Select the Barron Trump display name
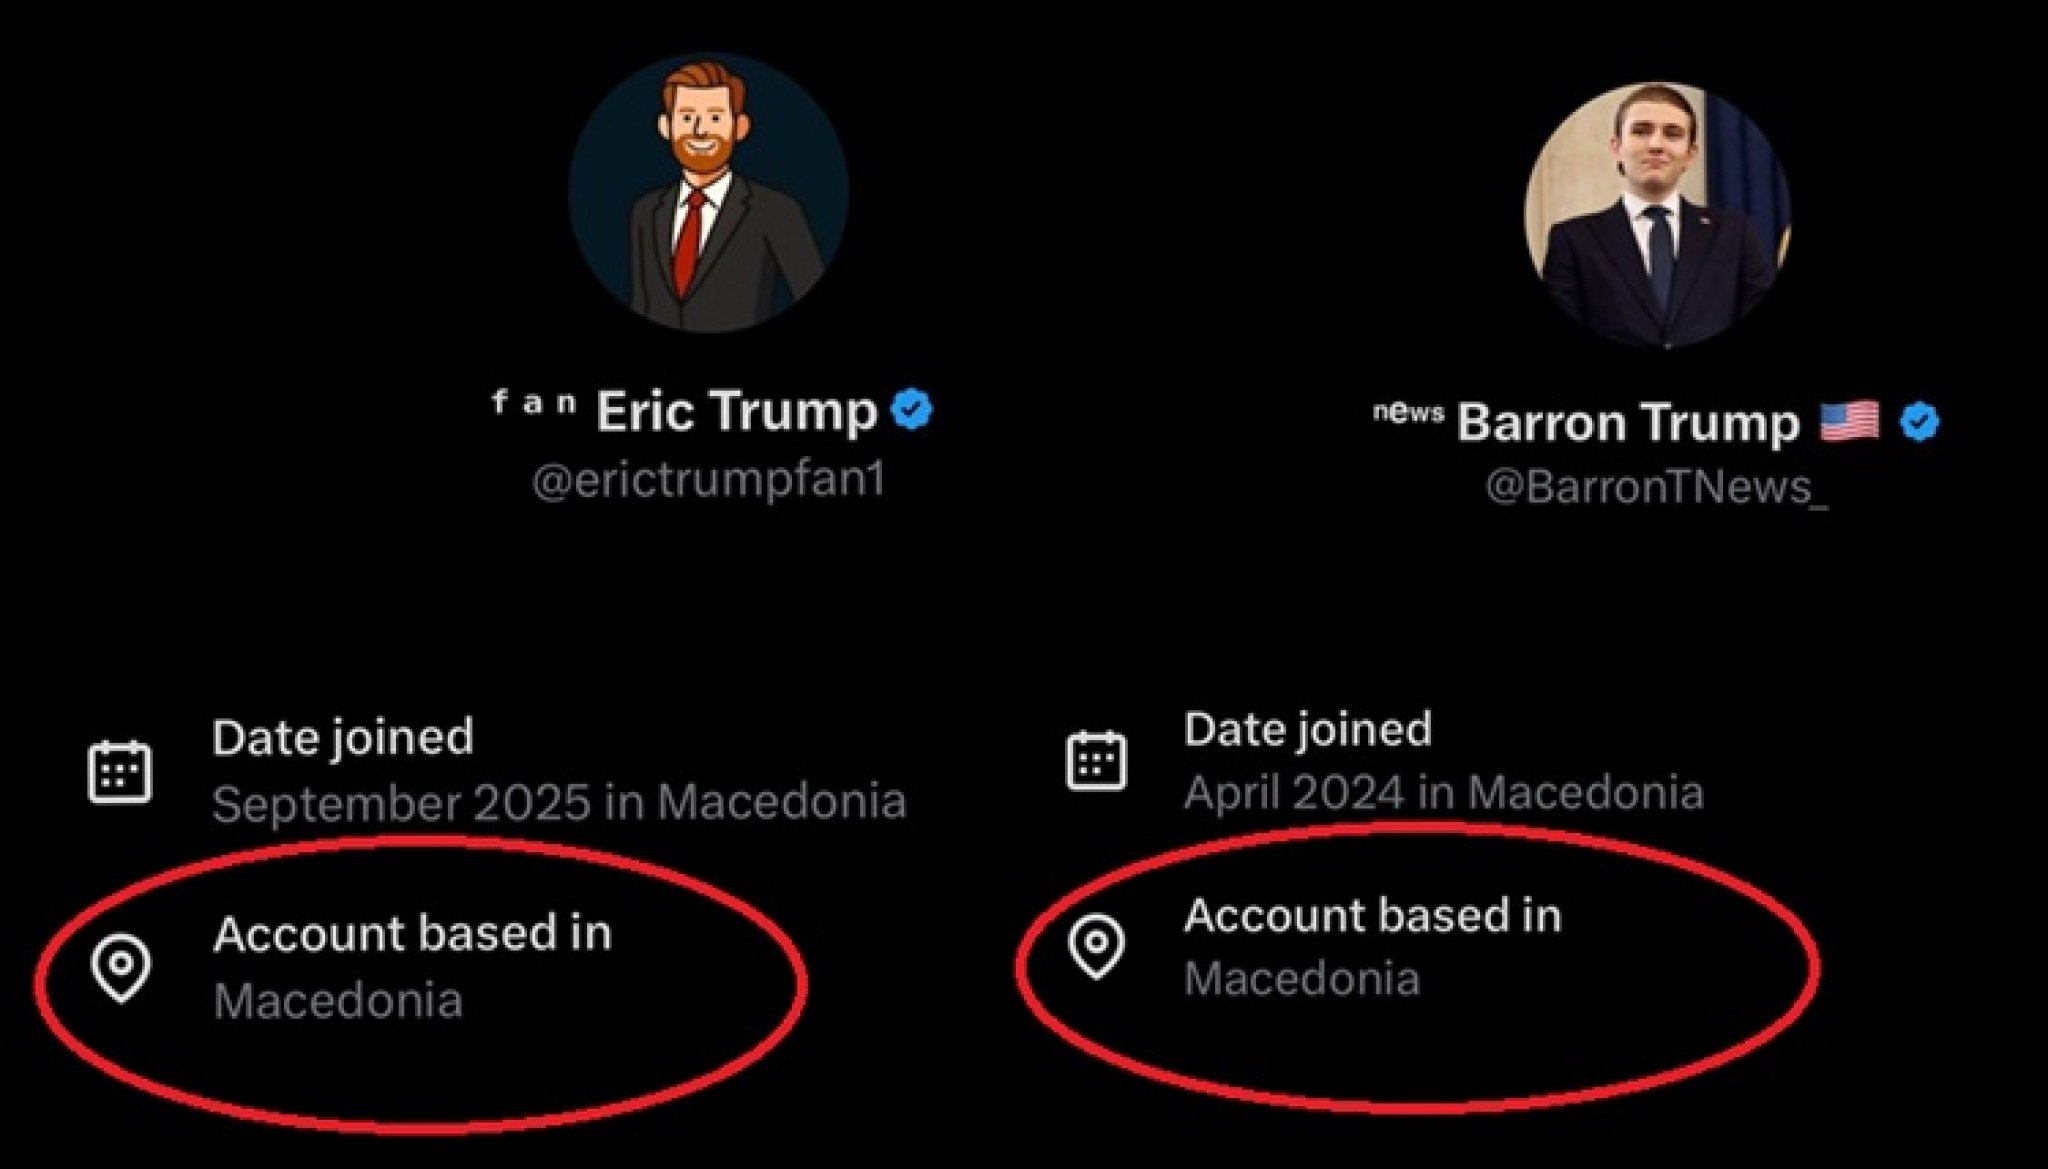 click(x=1627, y=423)
